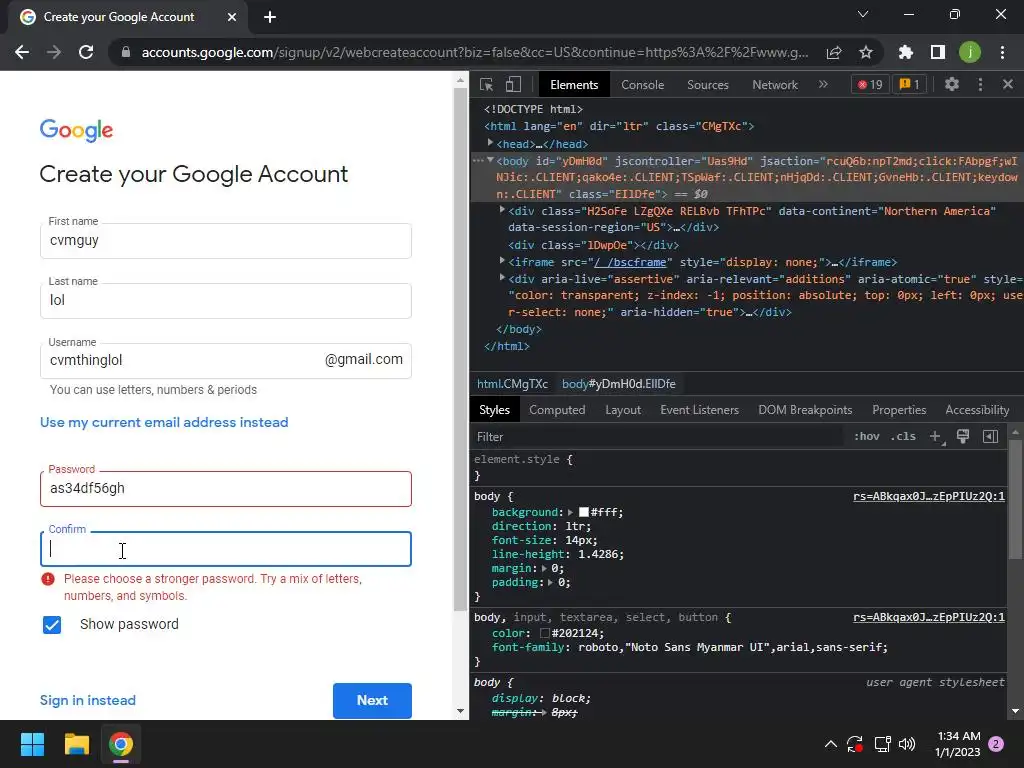Open the volume control in system tray
The width and height of the screenshot is (1024, 768).
pos(907,744)
